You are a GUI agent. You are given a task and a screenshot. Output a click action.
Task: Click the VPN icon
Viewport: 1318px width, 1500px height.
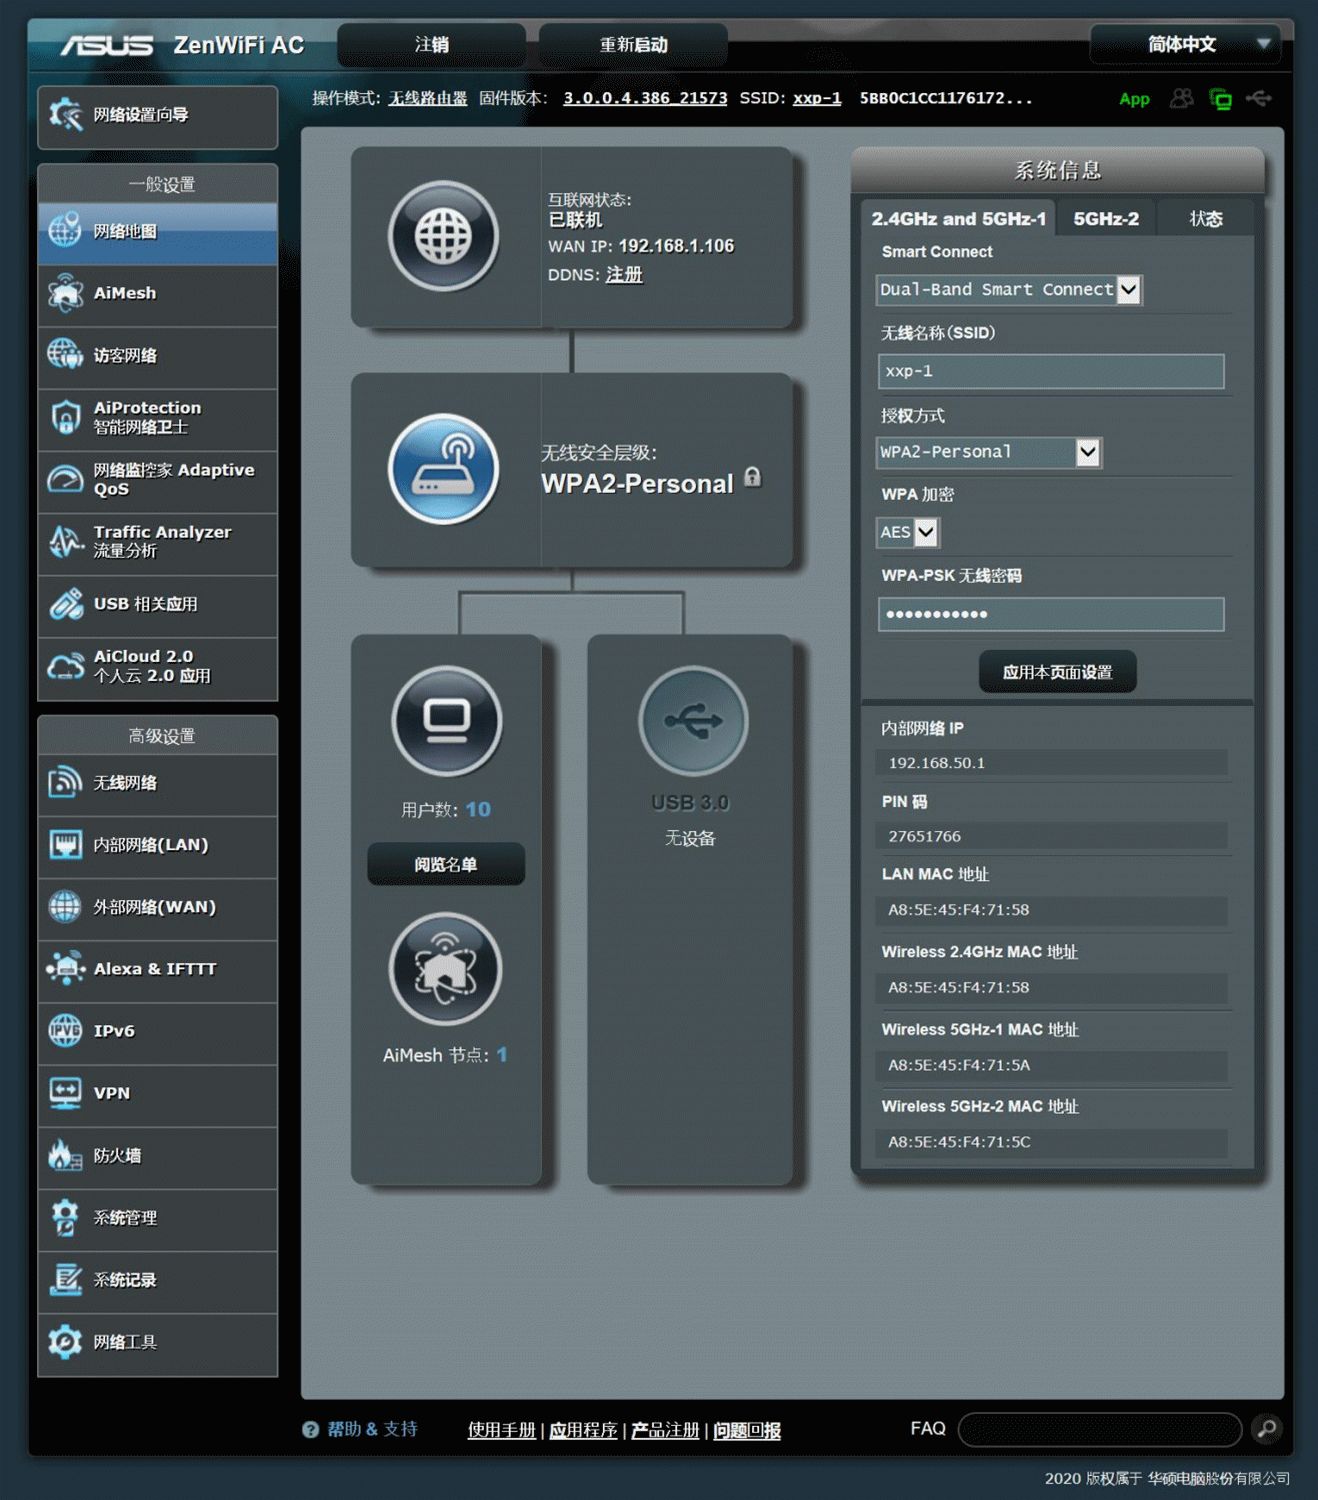(x=65, y=1093)
